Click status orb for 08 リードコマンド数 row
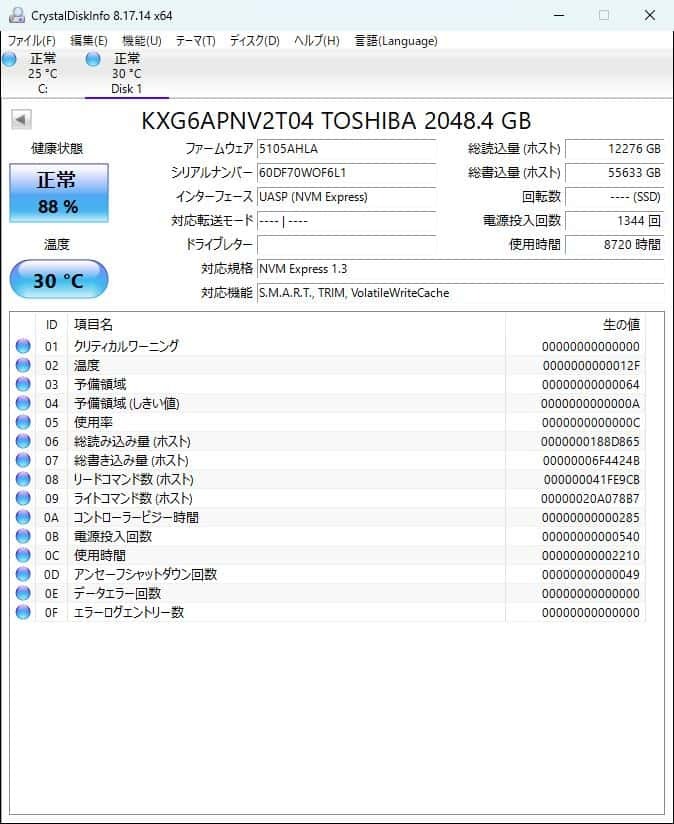This screenshot has height=824, width=674. (x=23, y=479)
